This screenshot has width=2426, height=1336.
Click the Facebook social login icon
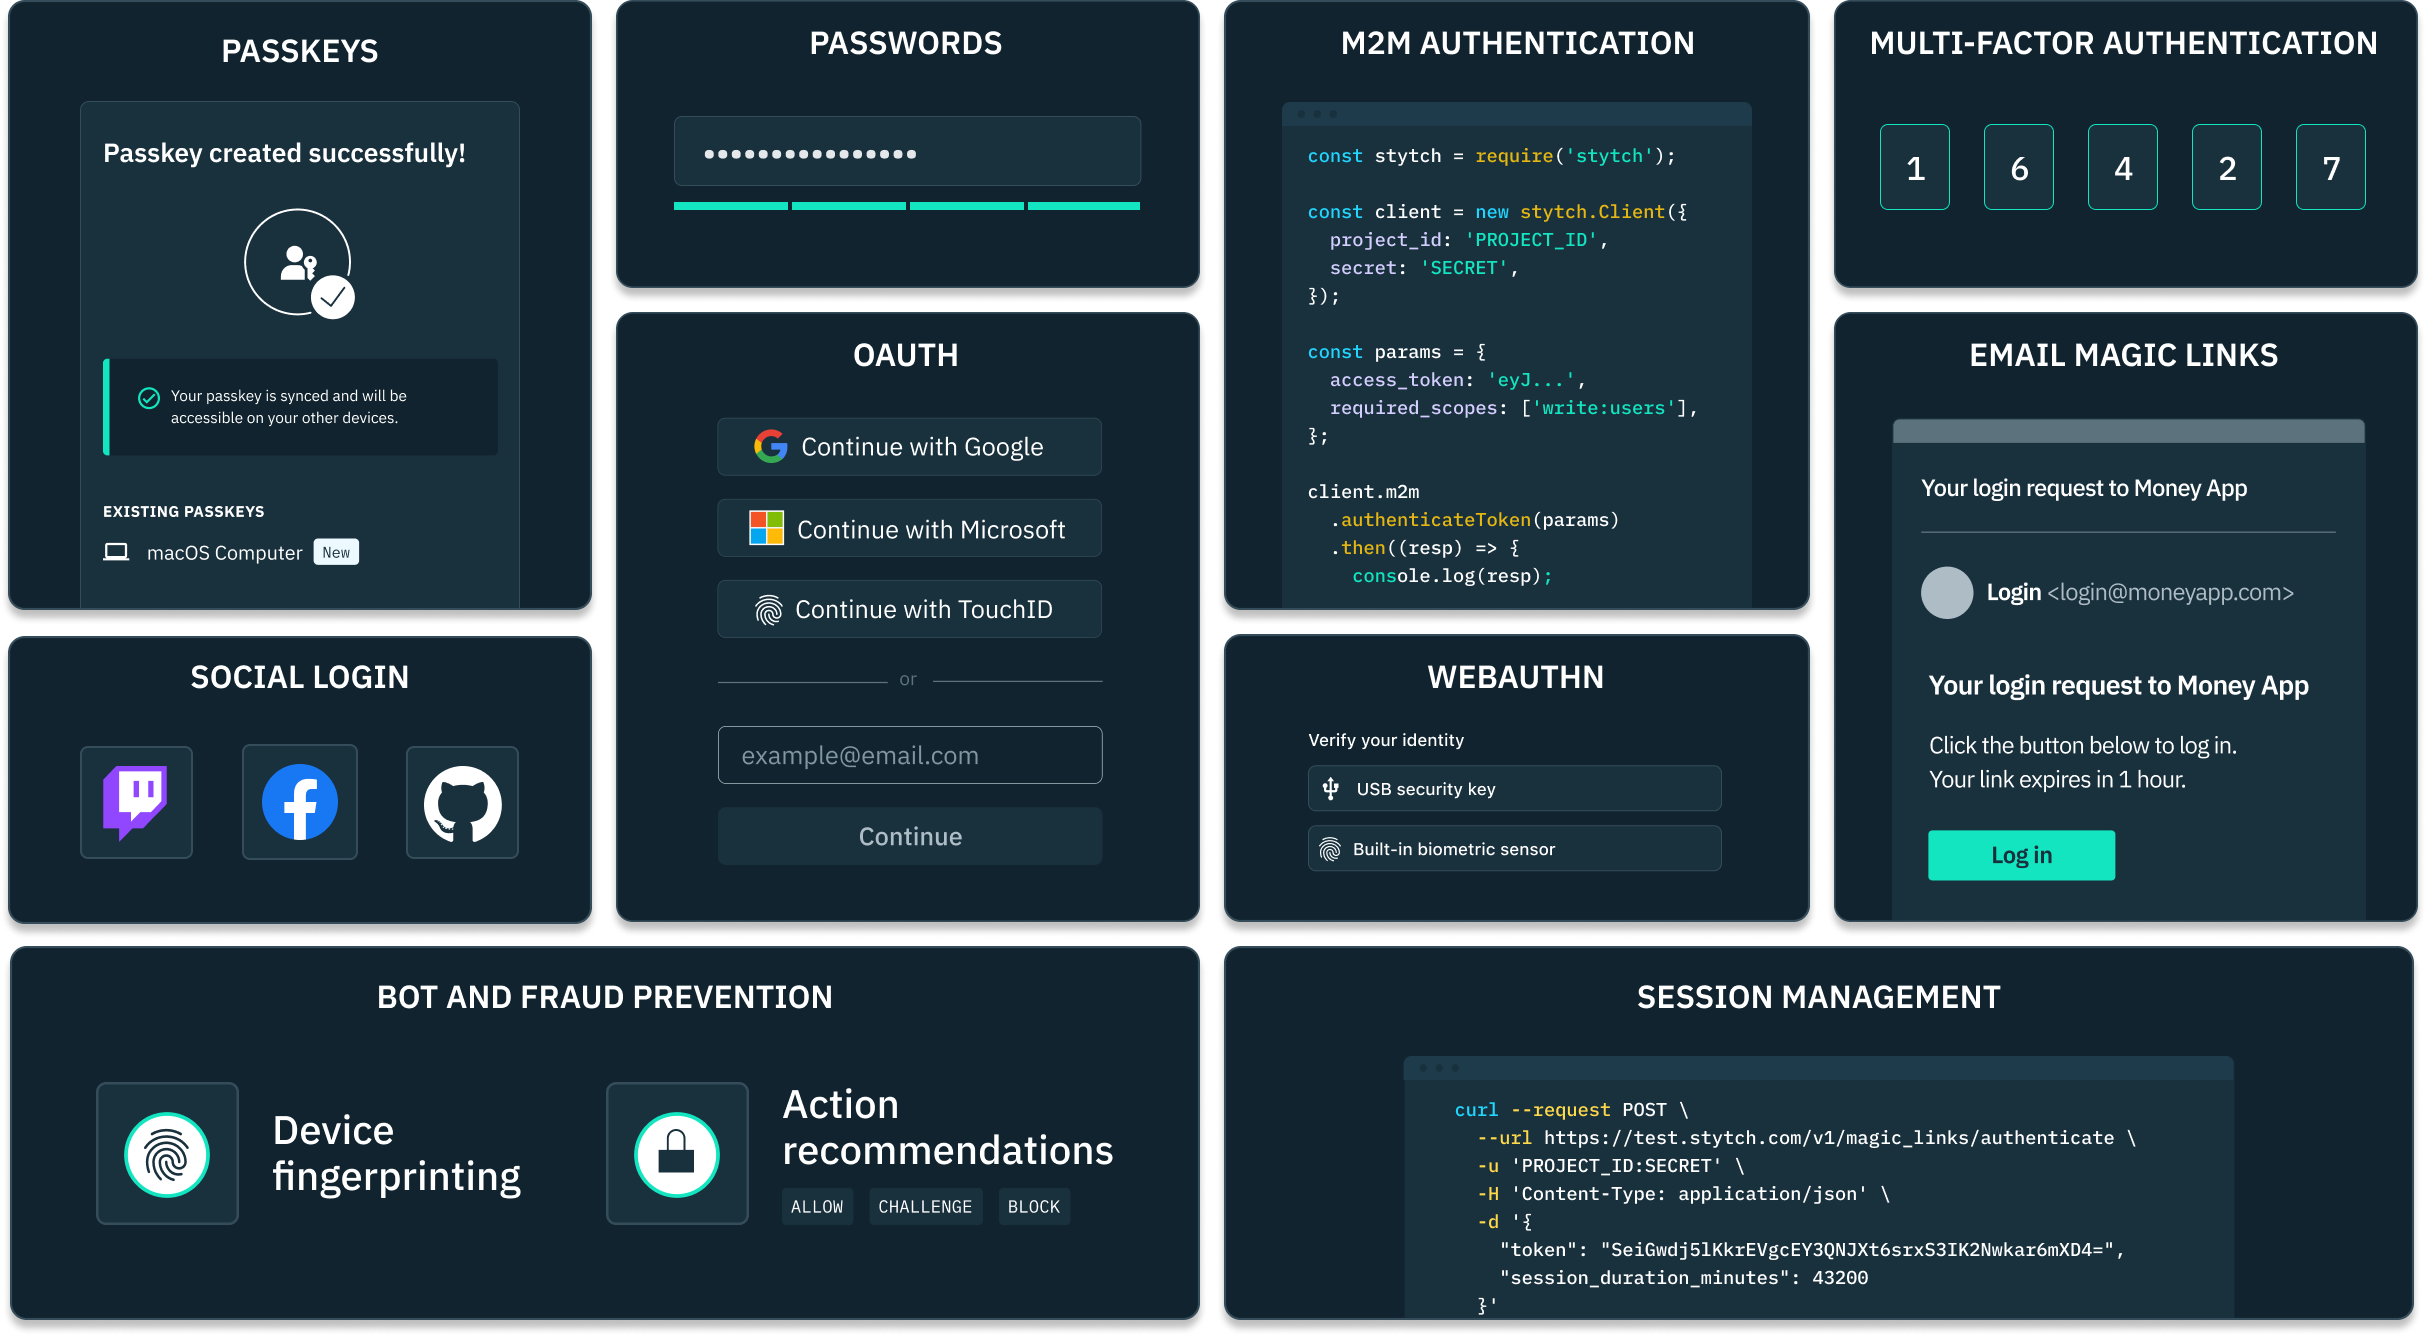pos(300,802)
